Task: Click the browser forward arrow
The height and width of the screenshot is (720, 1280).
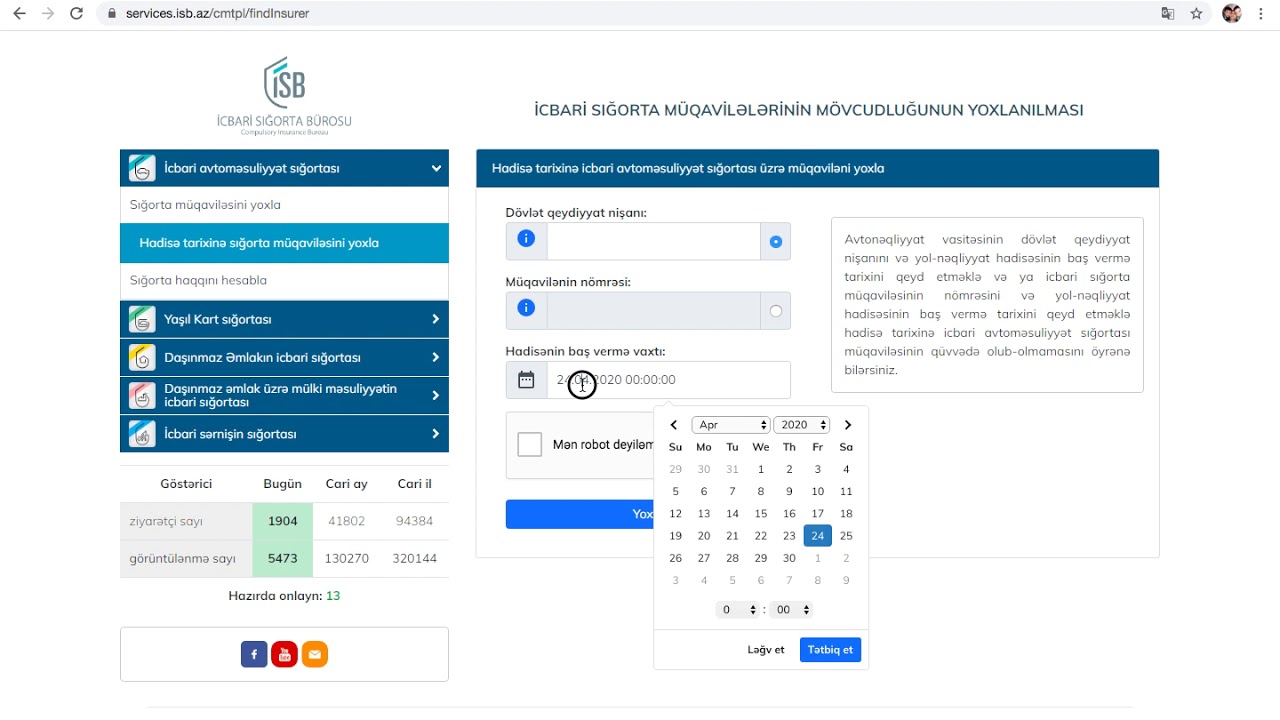Action: [47, 14]
